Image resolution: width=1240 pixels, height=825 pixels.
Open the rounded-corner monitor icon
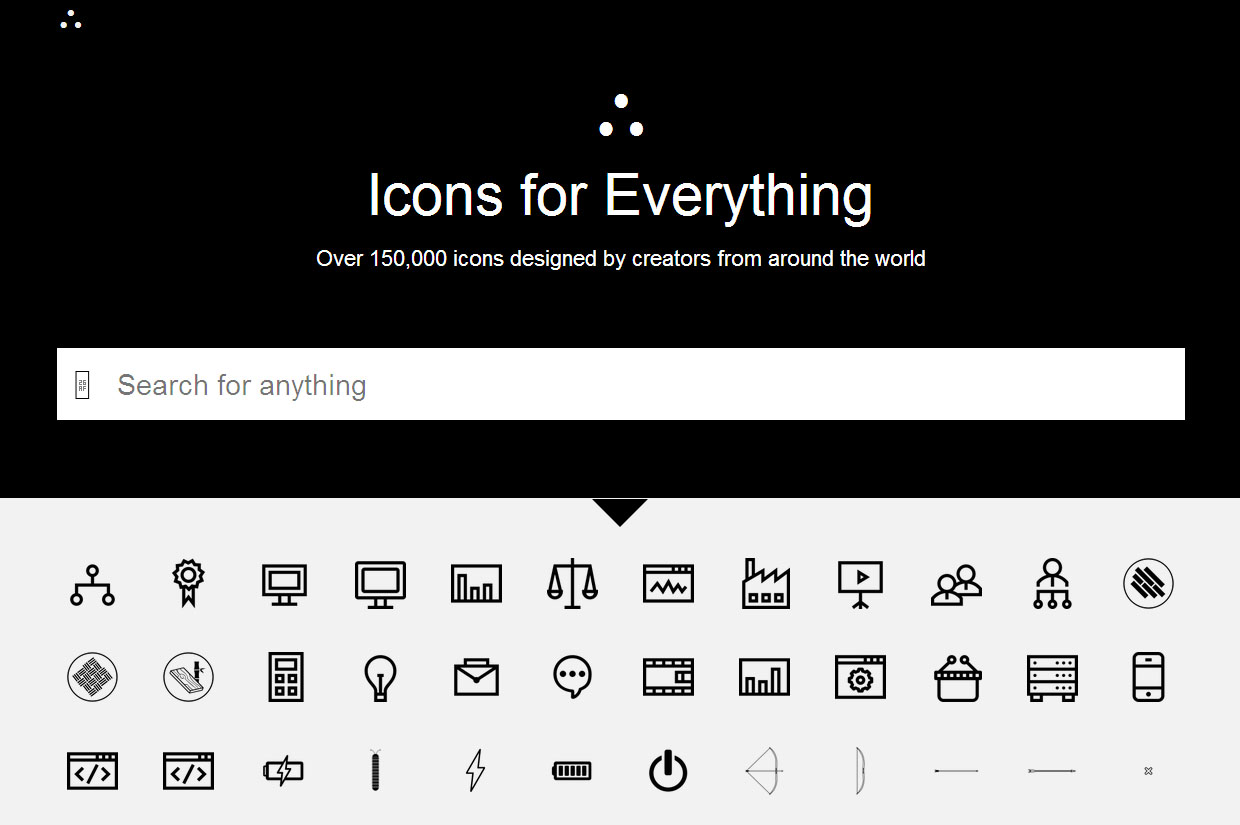380,584
